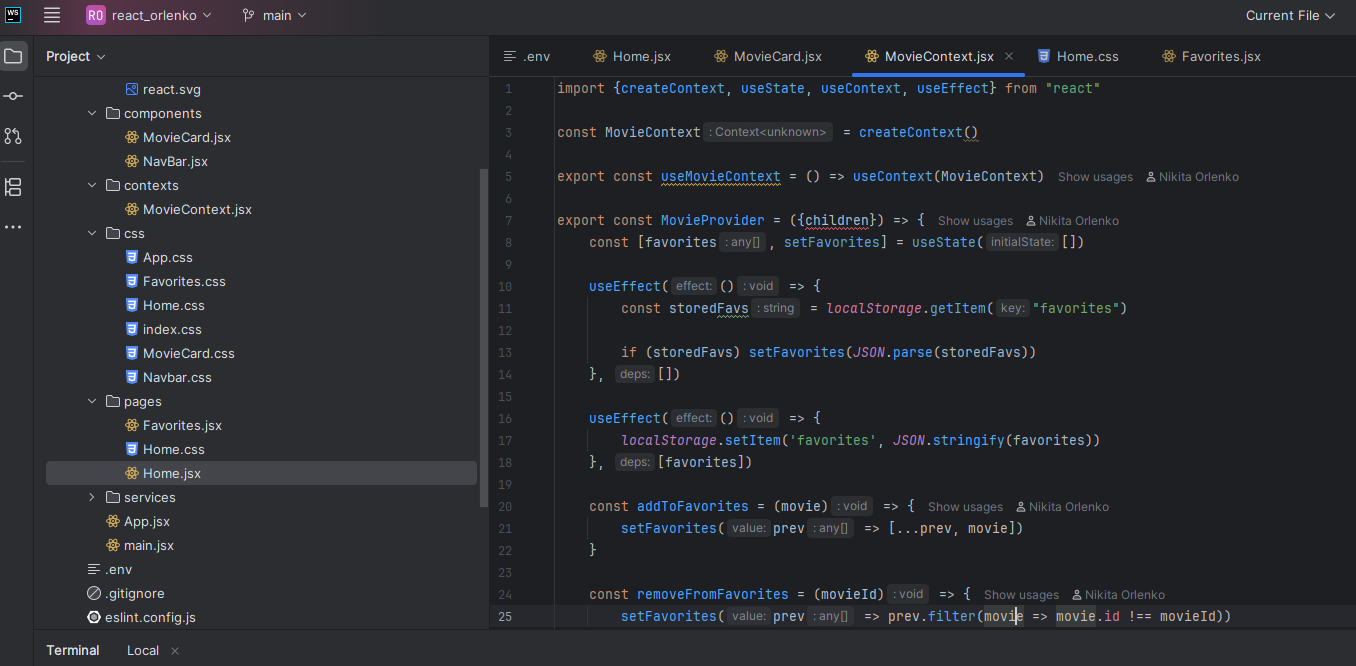Switch to the Home.jsx editor tab
The width and height of the screenshot is (1356, 666).
[634, 56]
